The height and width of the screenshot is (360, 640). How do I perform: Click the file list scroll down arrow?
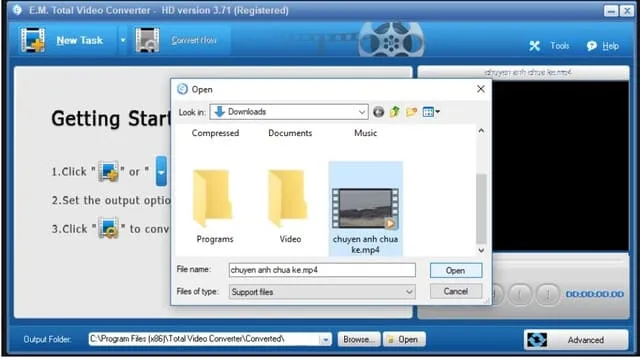click(x=481, y=250)
